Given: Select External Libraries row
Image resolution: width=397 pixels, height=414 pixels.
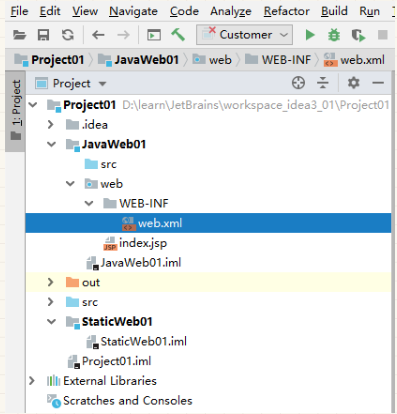Looking at the screenshot, I should tap(208, 381).
